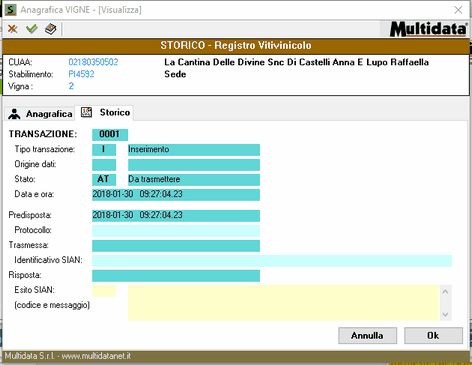Viewport: 472px width, 365px height.
Task: Click the Multidata S.r.l. website status bar text
Action: coord(68,356)
